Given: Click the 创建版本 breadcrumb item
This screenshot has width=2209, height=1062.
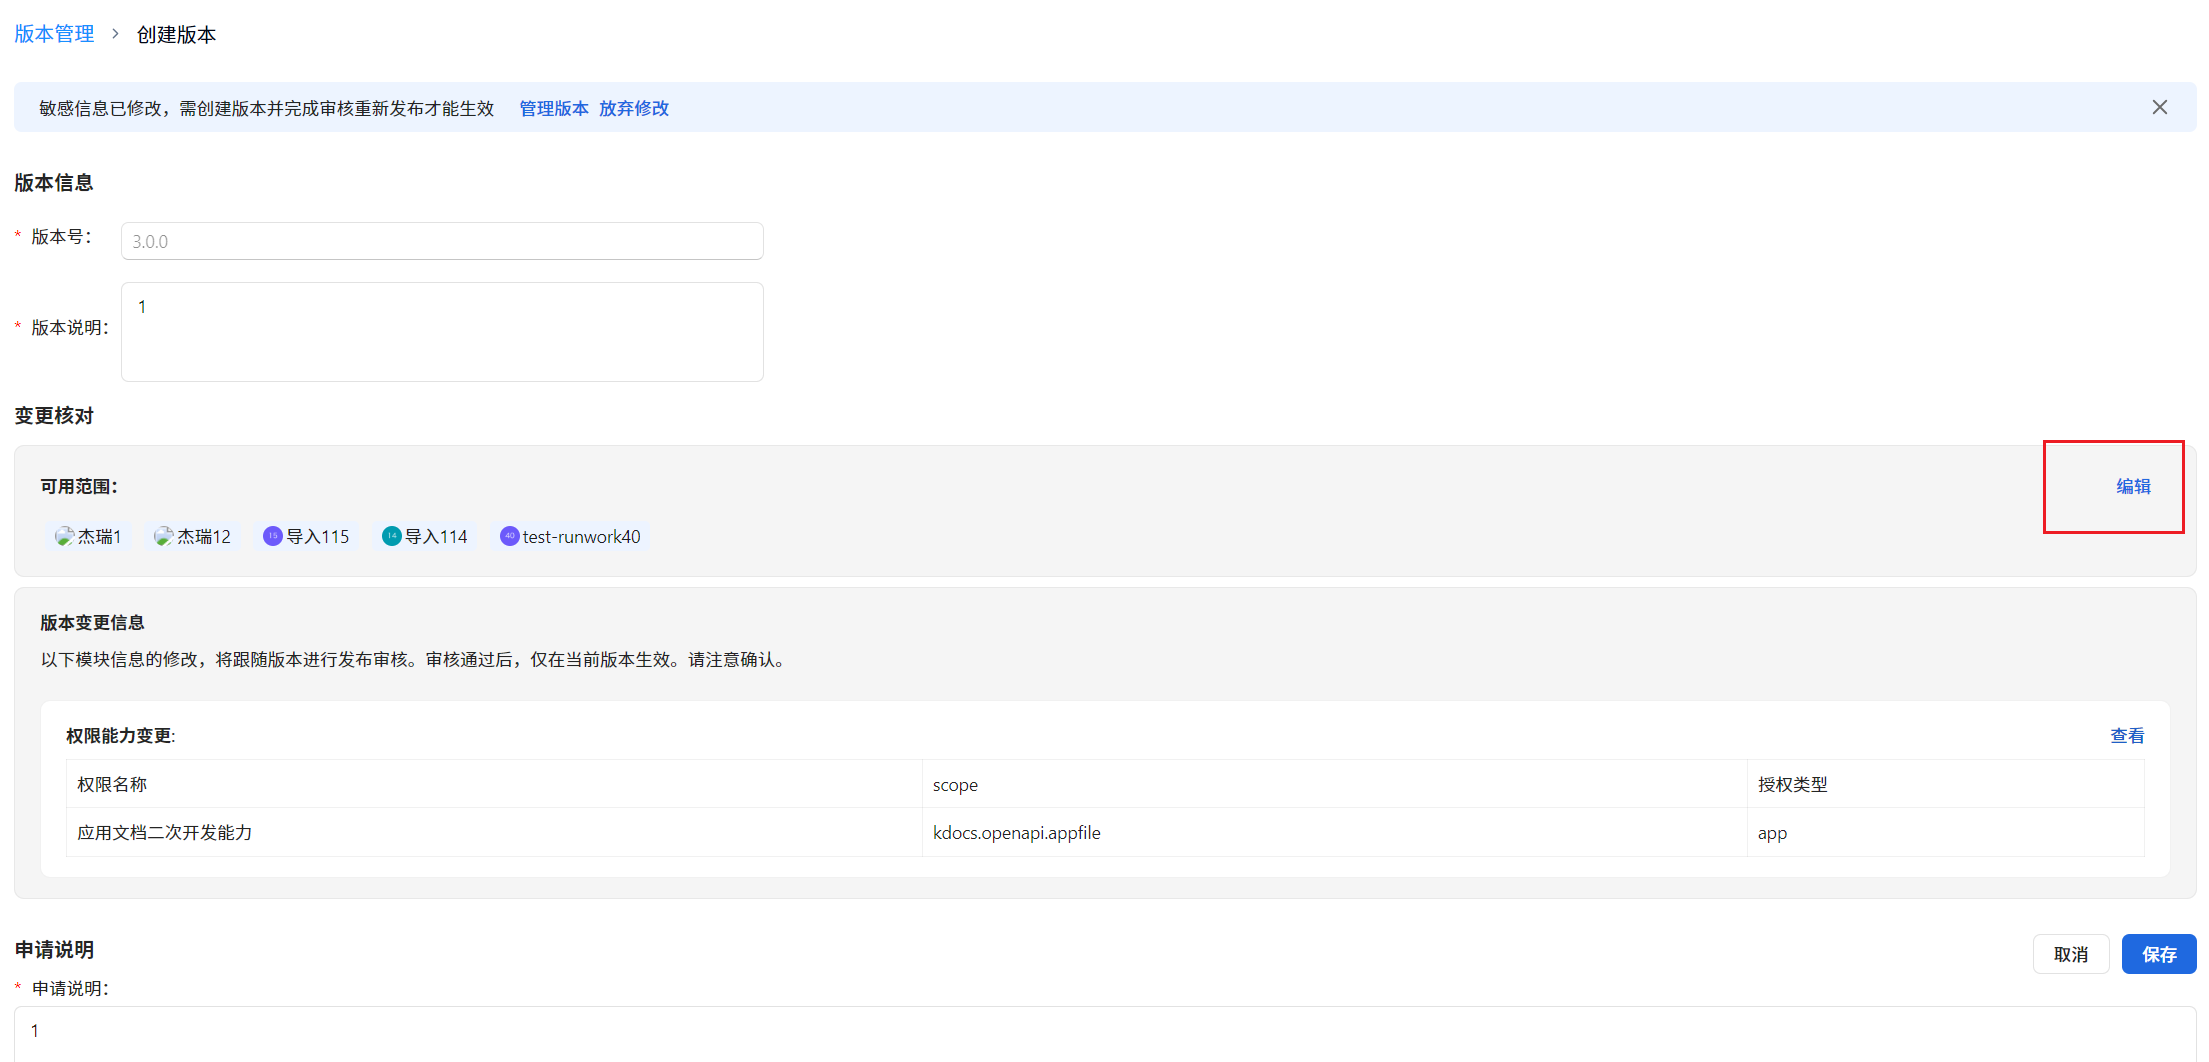Looking at the screenshot, I should (176, 33).
